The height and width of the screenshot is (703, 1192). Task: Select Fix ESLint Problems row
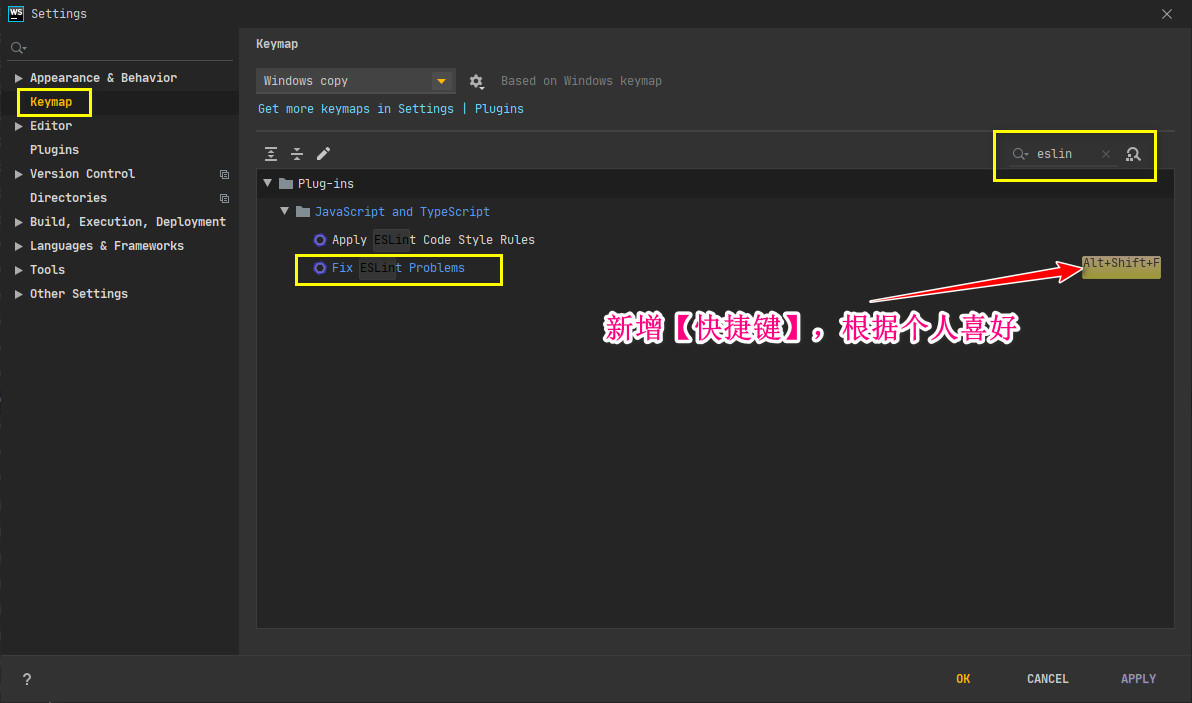tap(715, 268)
